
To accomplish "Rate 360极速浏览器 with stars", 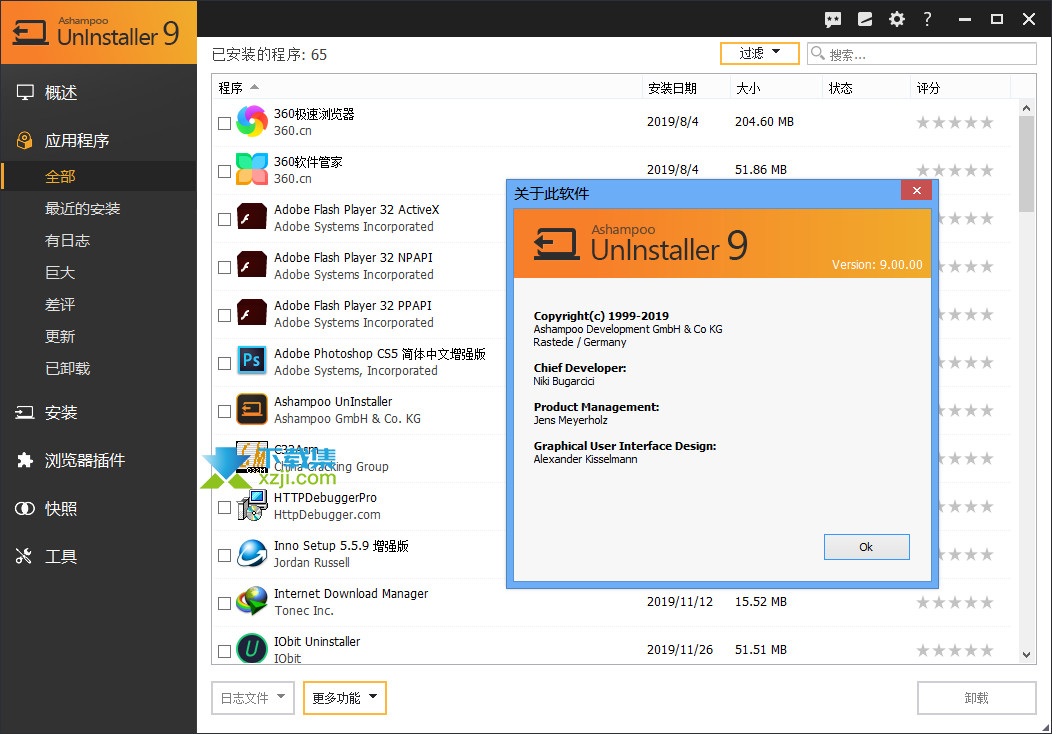I will coord(955,122).
